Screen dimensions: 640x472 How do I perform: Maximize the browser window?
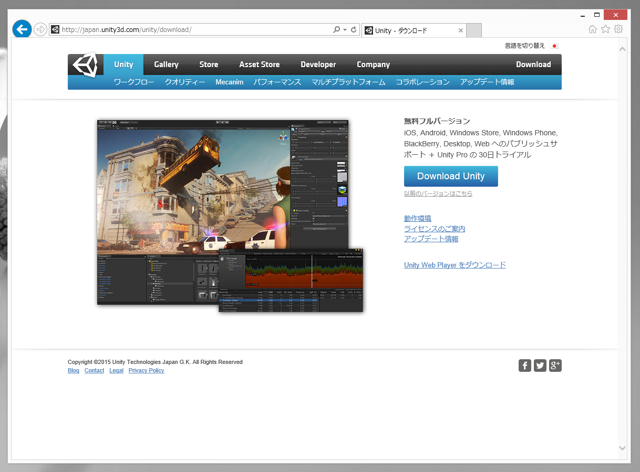[x=597, y=15]
